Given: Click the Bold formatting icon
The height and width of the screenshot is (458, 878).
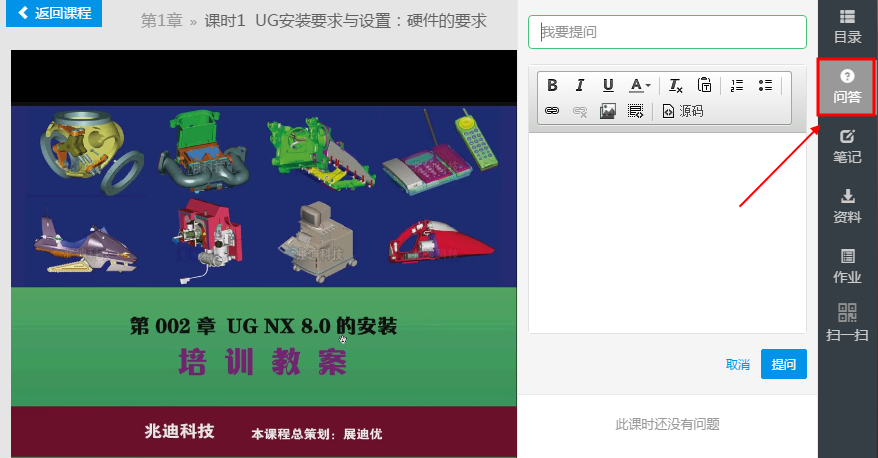Looking at the screenshot, I should click(x=552, y=85).
